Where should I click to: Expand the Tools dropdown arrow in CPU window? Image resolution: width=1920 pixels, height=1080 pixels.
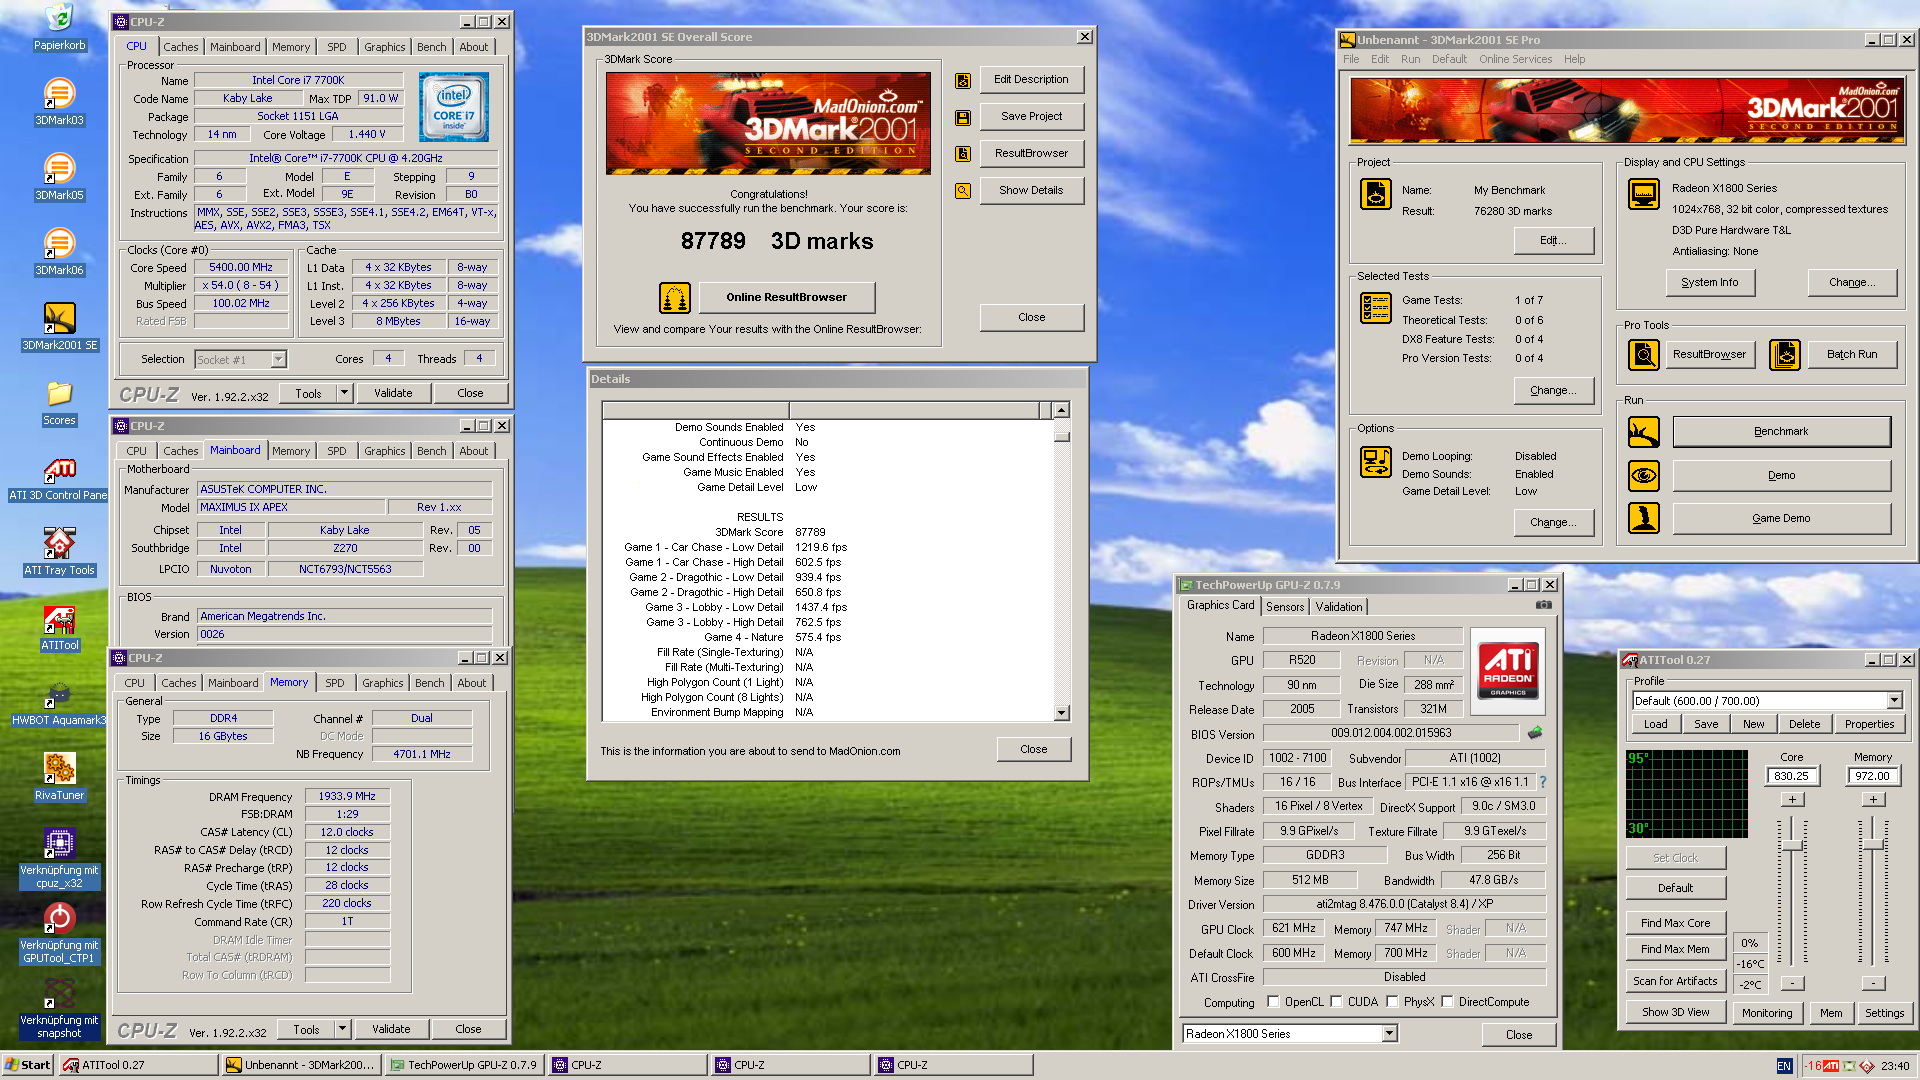pos(344,393)
